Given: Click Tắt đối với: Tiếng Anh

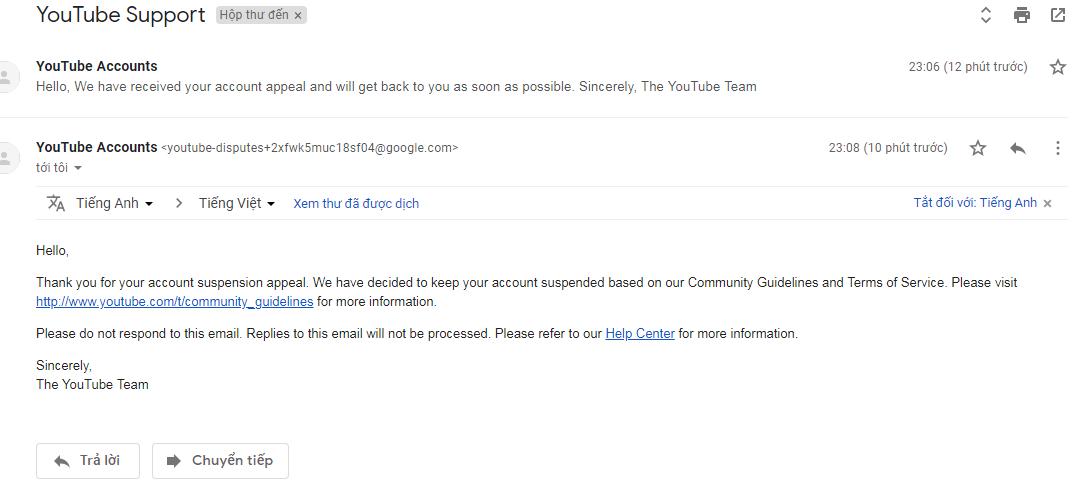Looking at the screenshot, I should click(975, 203).
